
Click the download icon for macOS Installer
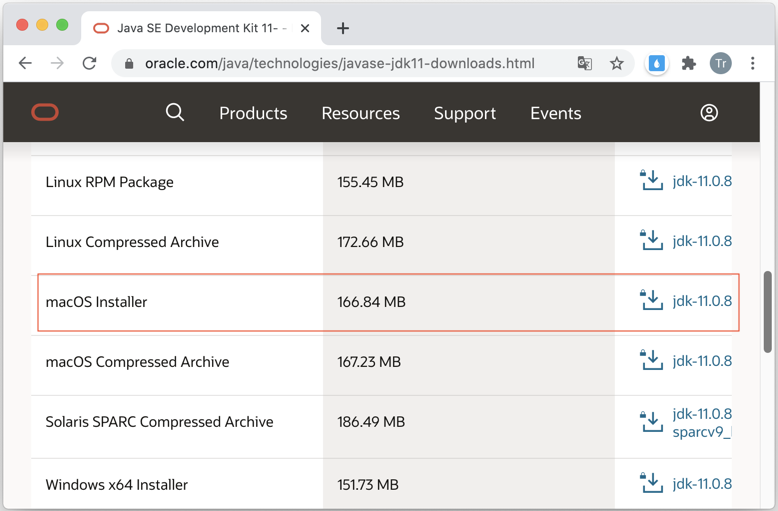(651, 300)
